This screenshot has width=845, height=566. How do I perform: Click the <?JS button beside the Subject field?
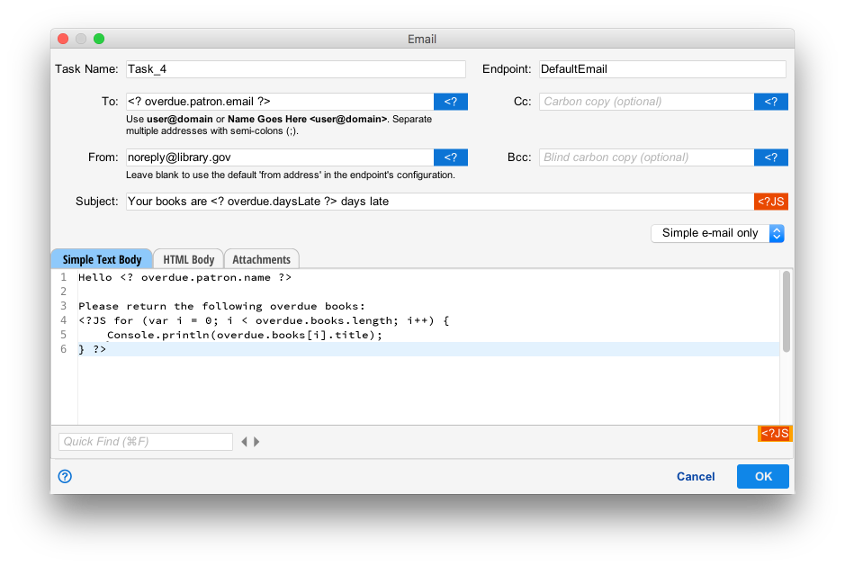tap(771, 202)
